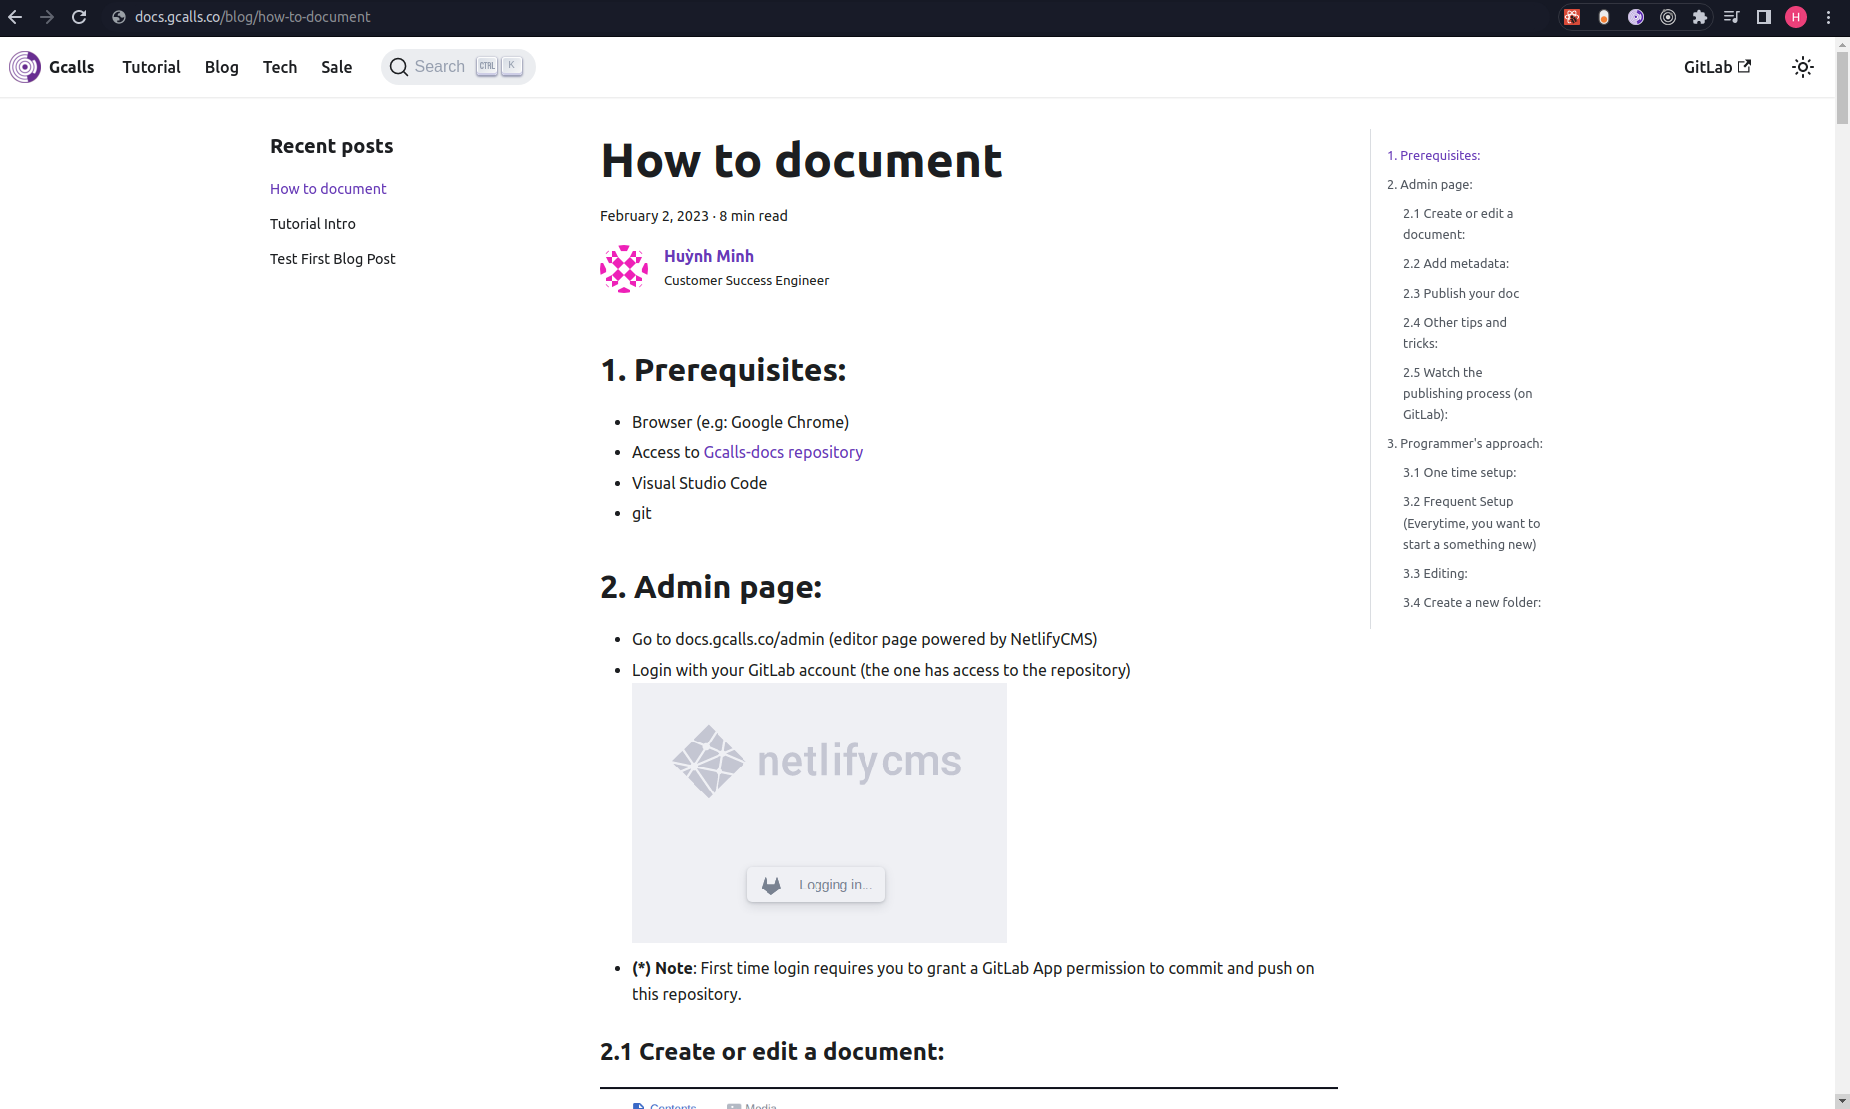Click the browser profile avatar H
The width and height of the screenshot is (1850, 1109).
click(x=1796, y=17)
